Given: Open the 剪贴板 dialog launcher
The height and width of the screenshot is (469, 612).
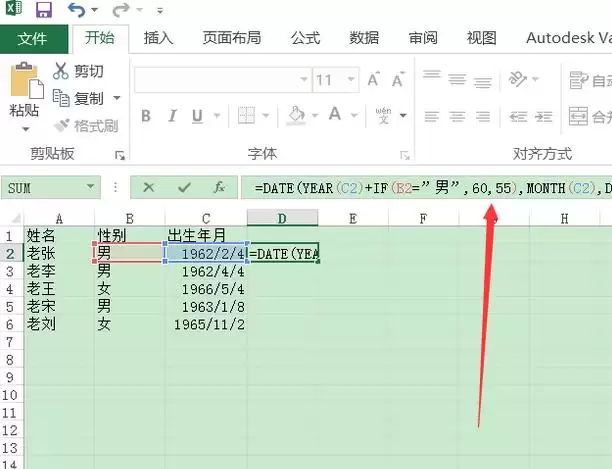Looking at the screenshot, I should click(x=120, y=156).
